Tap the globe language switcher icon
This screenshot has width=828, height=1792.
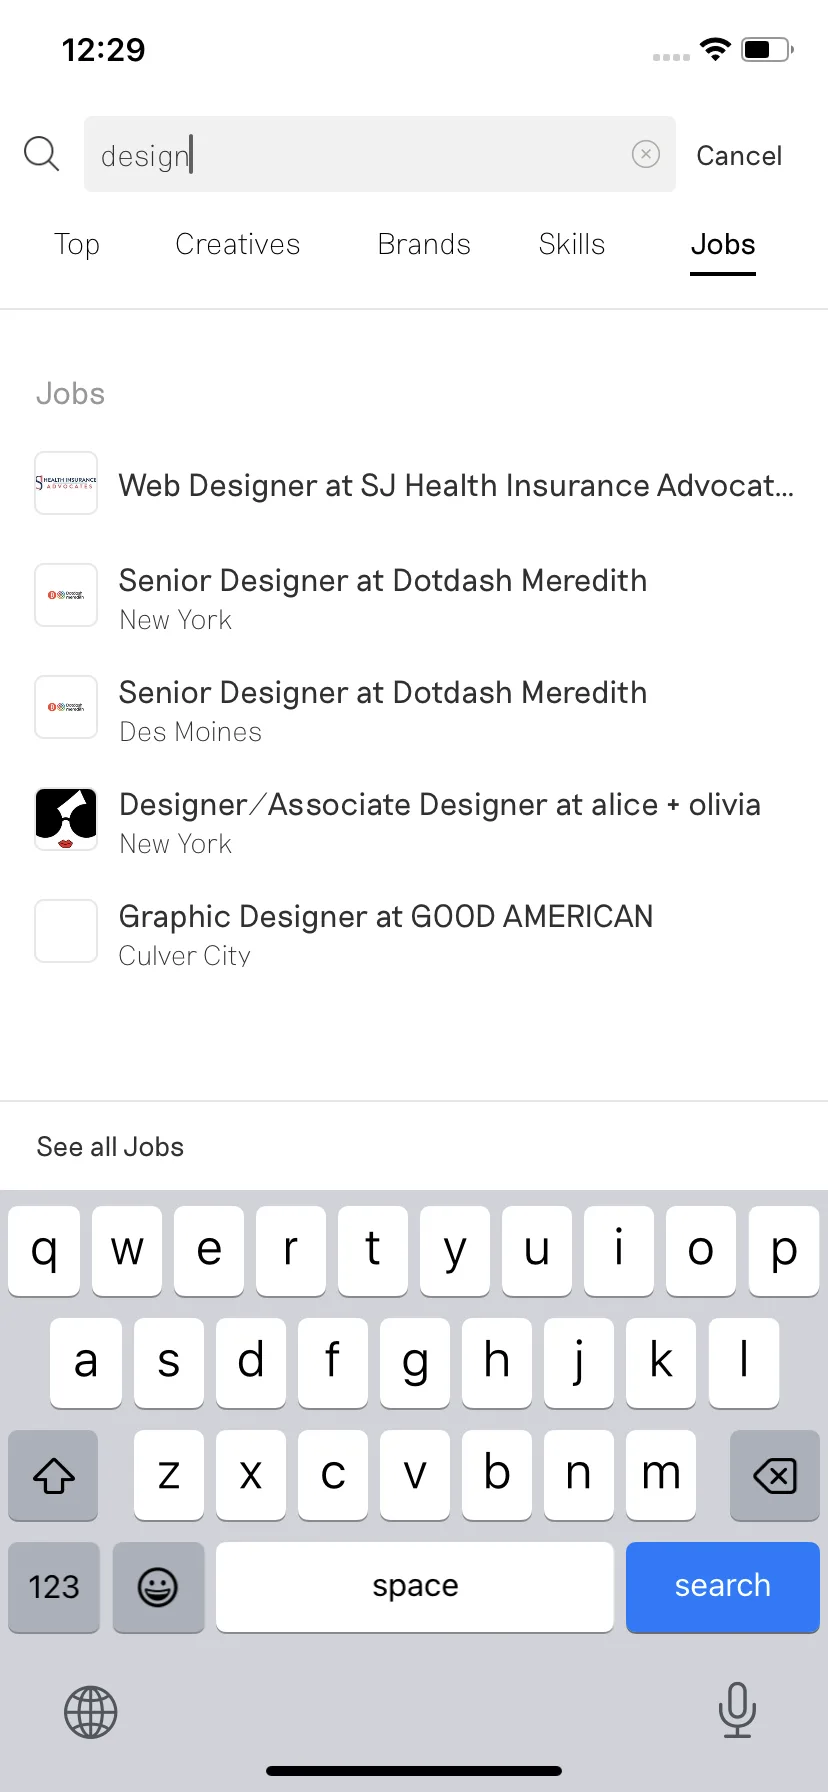[x=91, y=1712]
